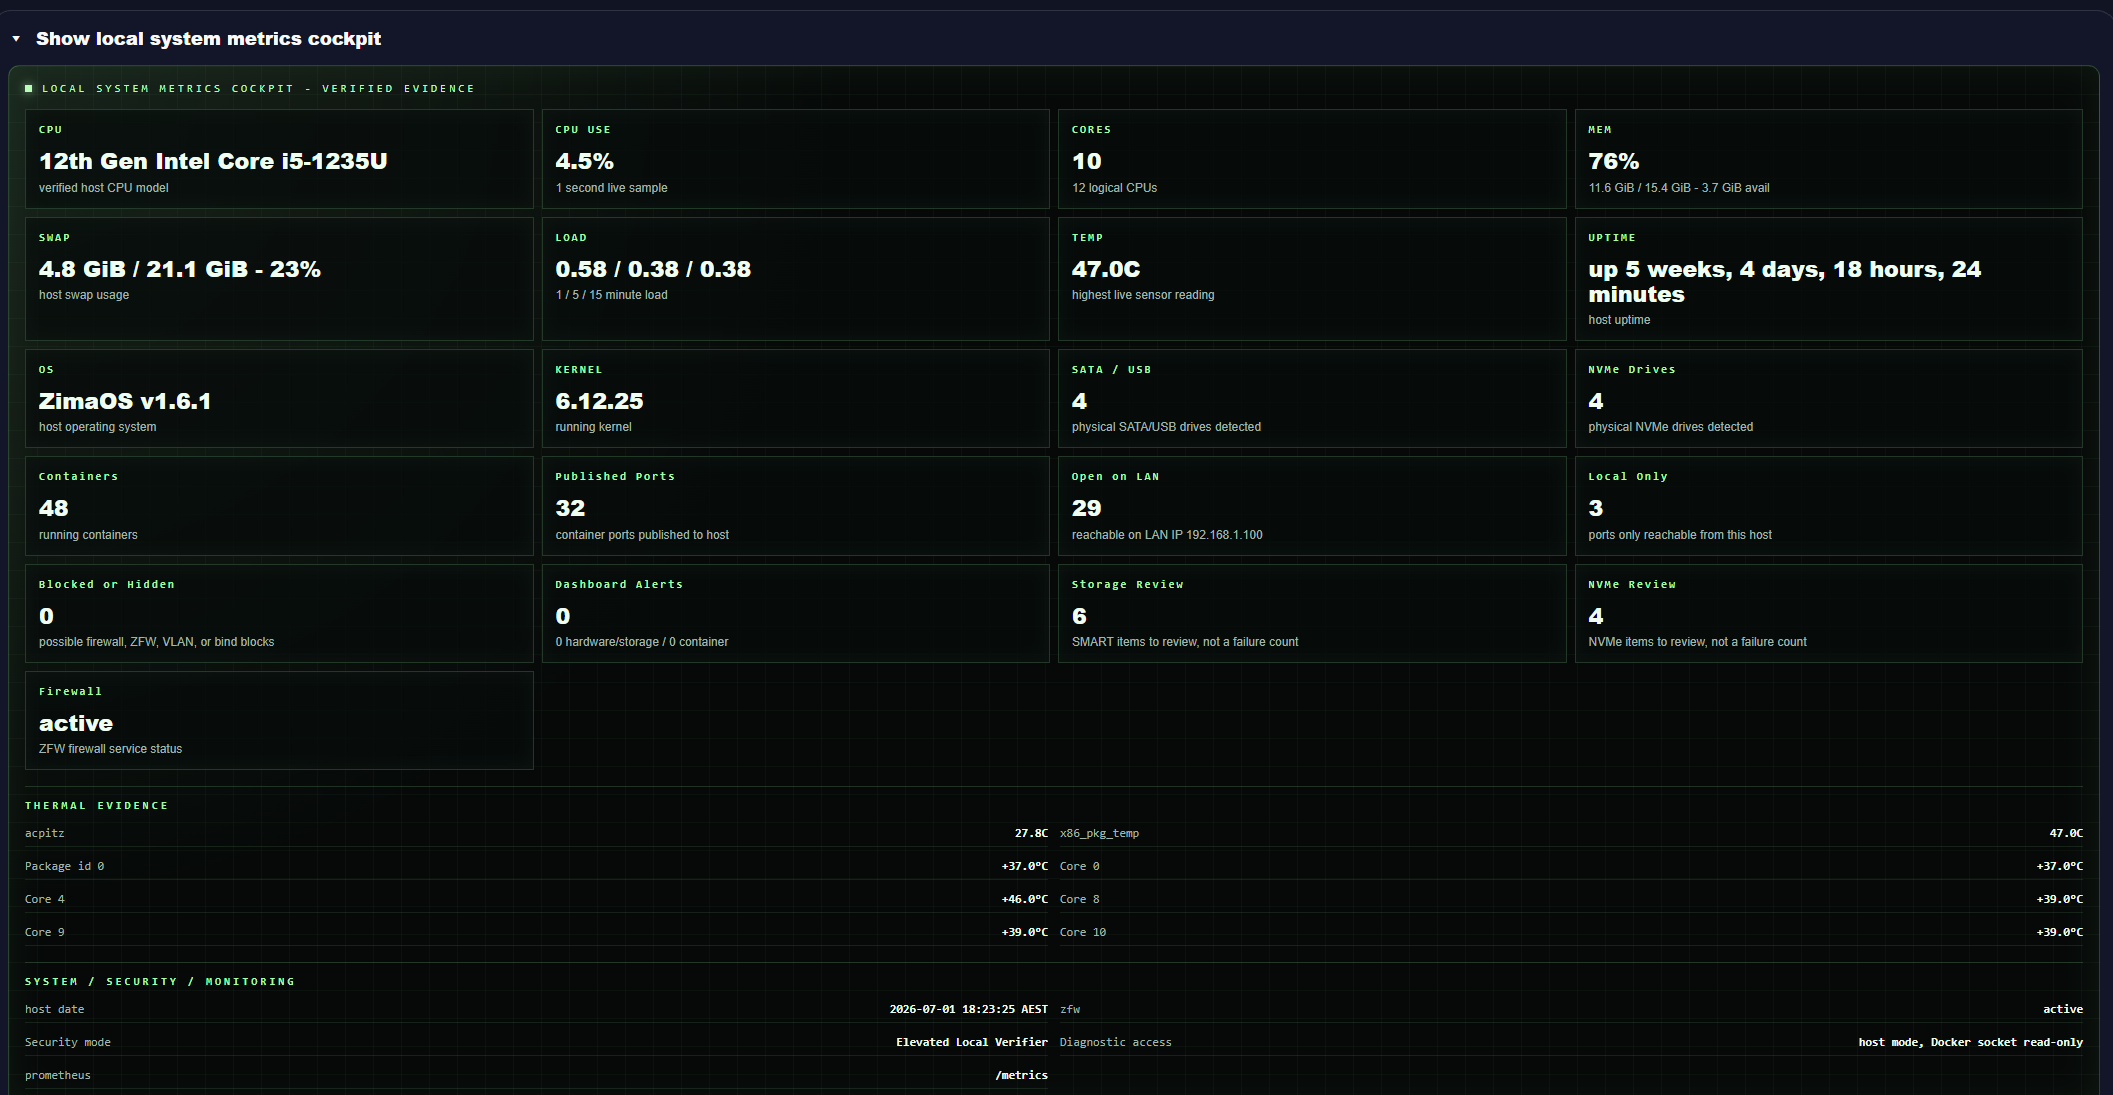Click the Storage Review count 6
The image size is (2113, 1095).
1079,616
